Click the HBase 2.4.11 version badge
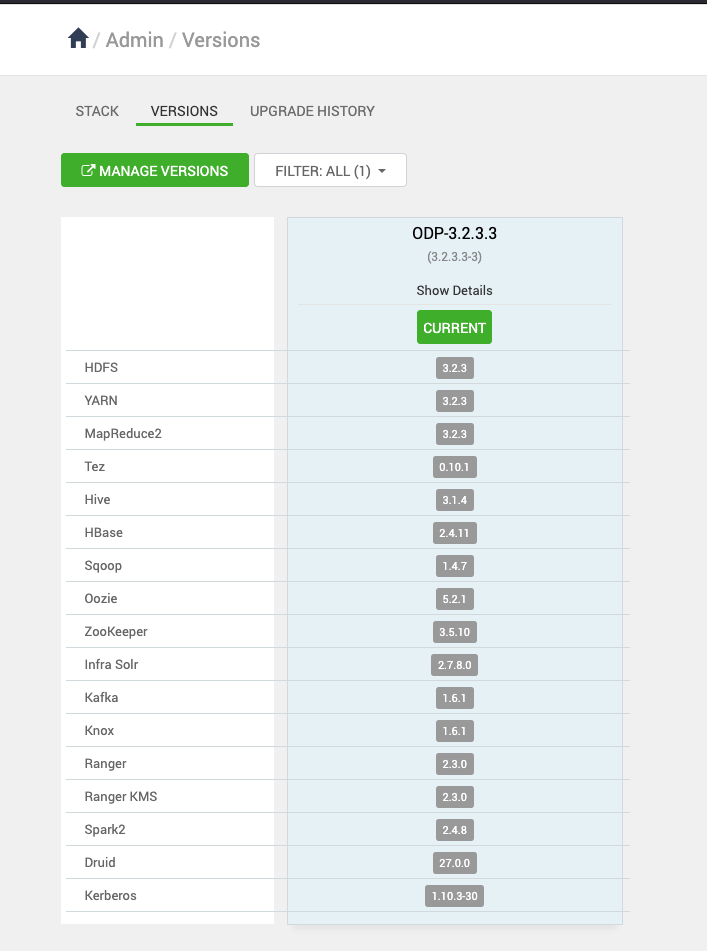Viewport: 707px width, 951px height. 454,533
